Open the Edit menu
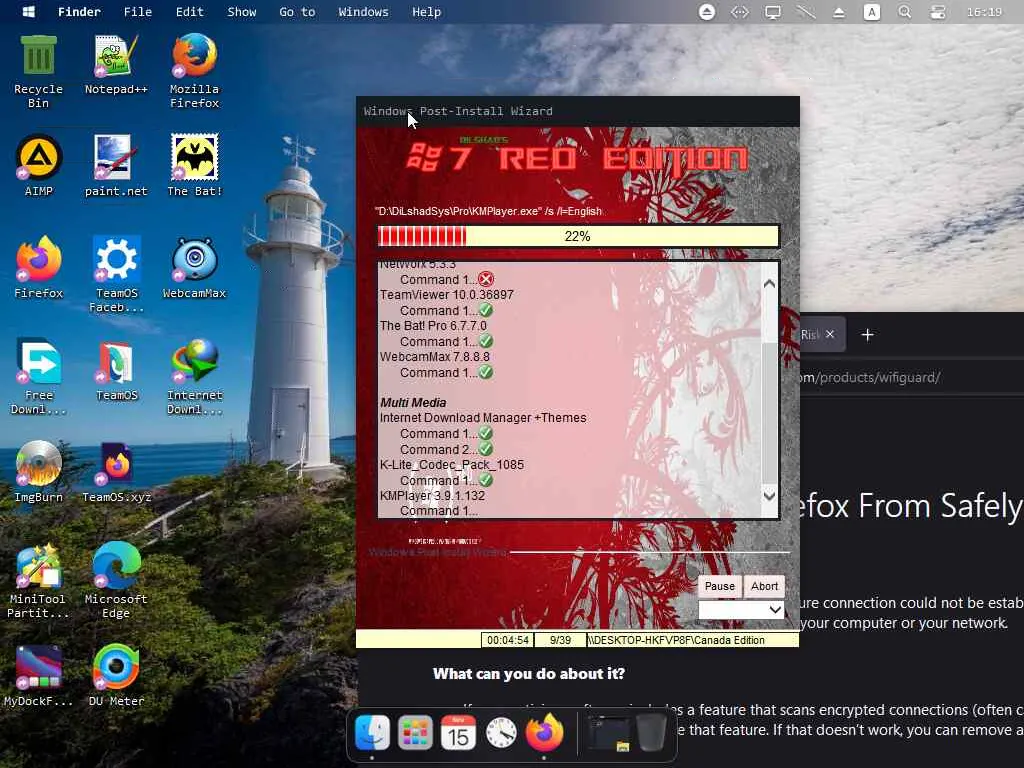The width and height of the screenshot is (1024, 768). tap(189, 12)
